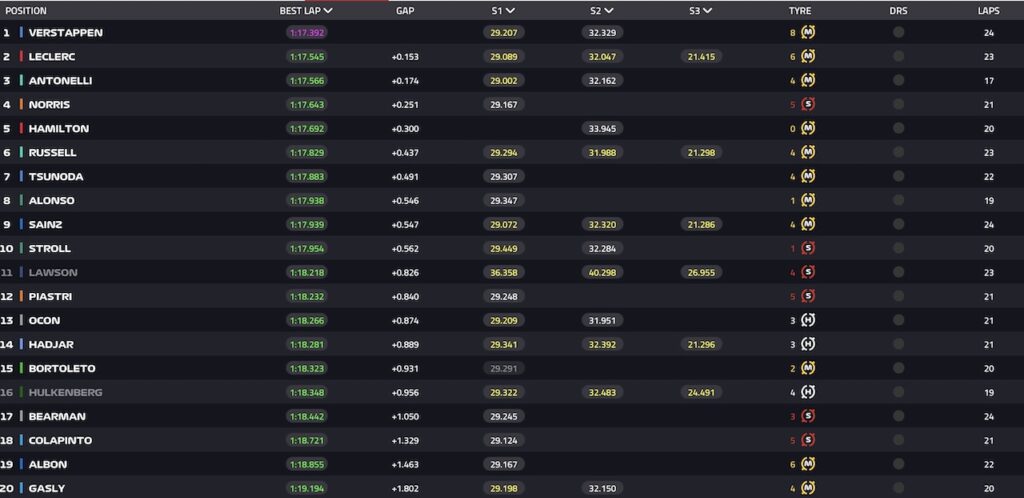1024x498 pixels.
Task: Expand the S1 sector column dropdown
Action: coord(510,11)
